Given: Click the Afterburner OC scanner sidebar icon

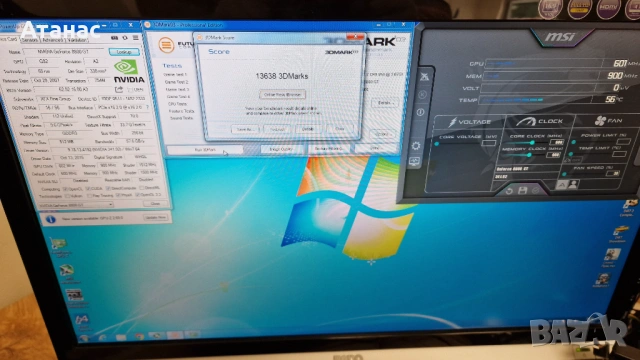Looking at the screenshot, I should pyautogui.click(x=424, y=77).
